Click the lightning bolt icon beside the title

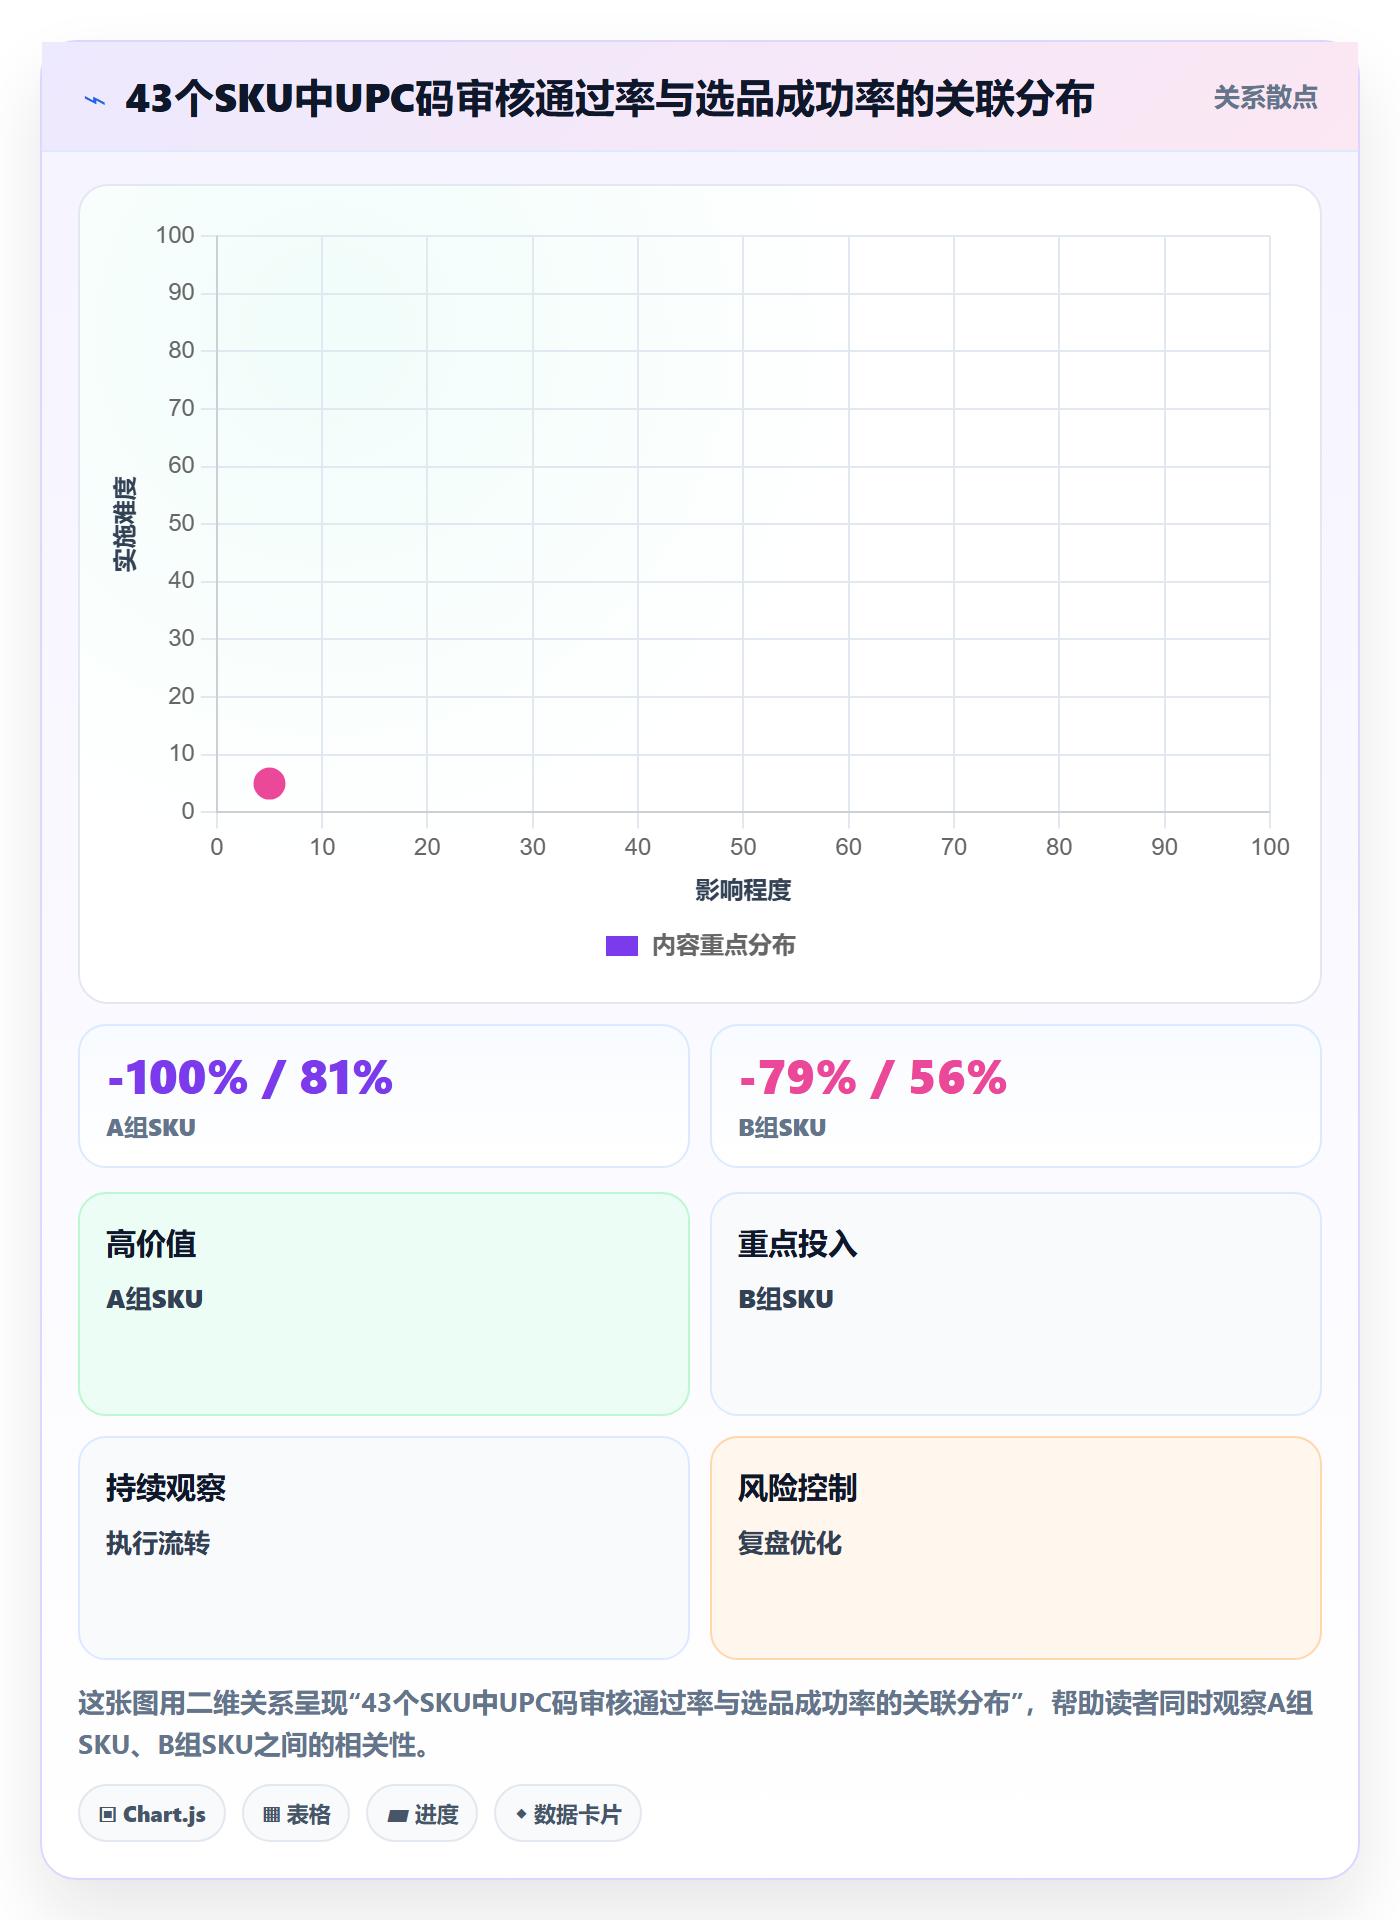[95, 100]
